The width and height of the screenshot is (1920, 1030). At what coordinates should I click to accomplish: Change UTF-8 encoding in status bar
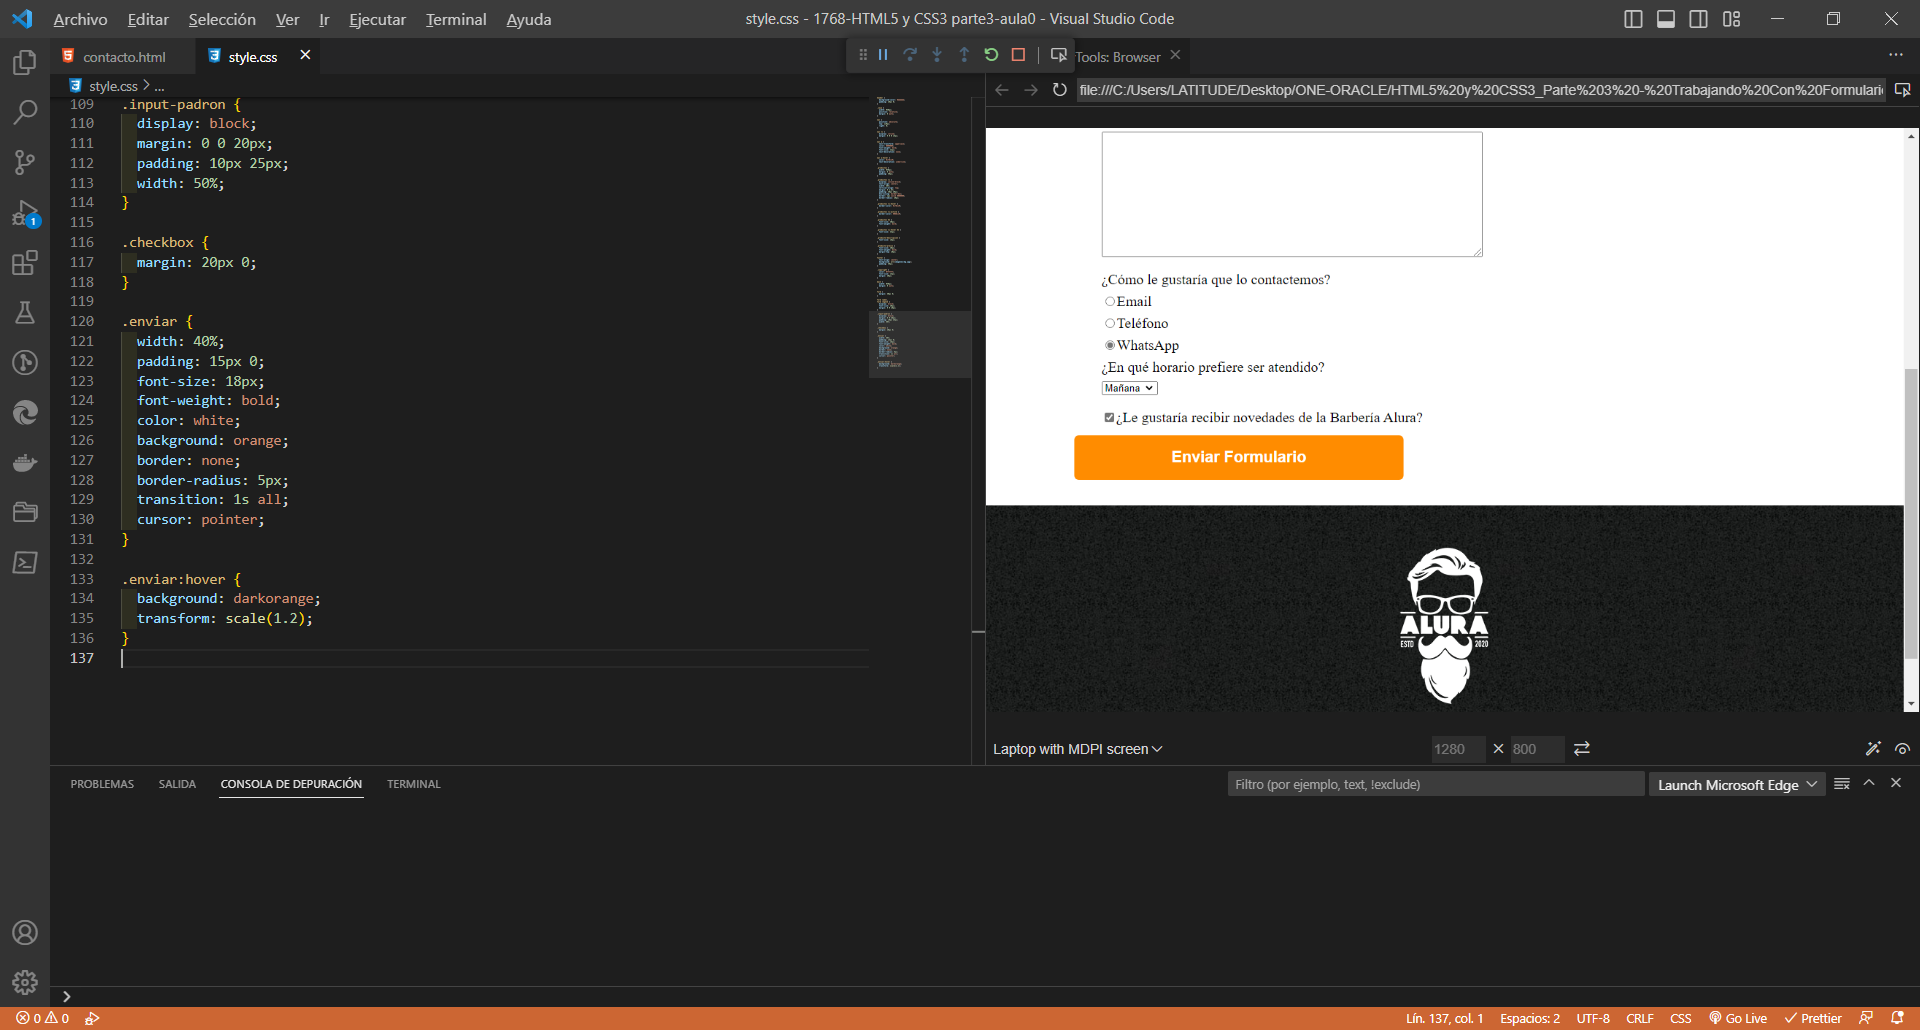tap(1593, 1018)
